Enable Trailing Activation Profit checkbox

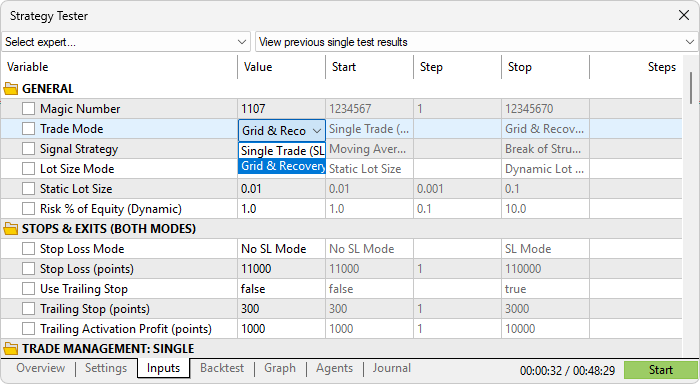coord(28,329)
